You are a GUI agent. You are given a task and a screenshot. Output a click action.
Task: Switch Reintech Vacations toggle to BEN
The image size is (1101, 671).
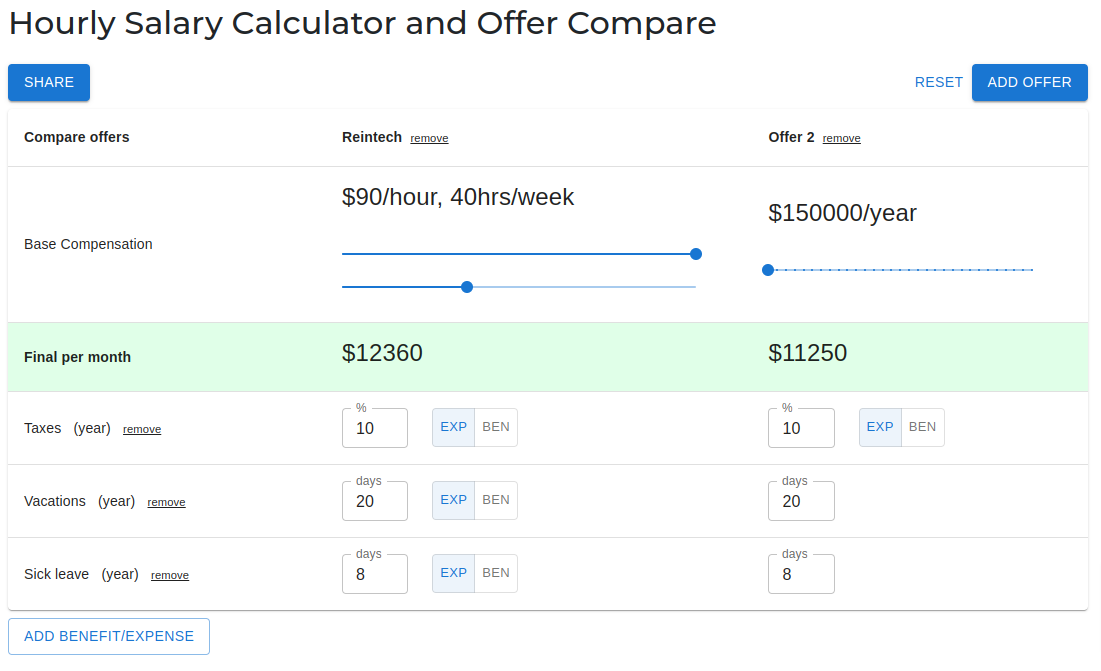coord(495,500)
